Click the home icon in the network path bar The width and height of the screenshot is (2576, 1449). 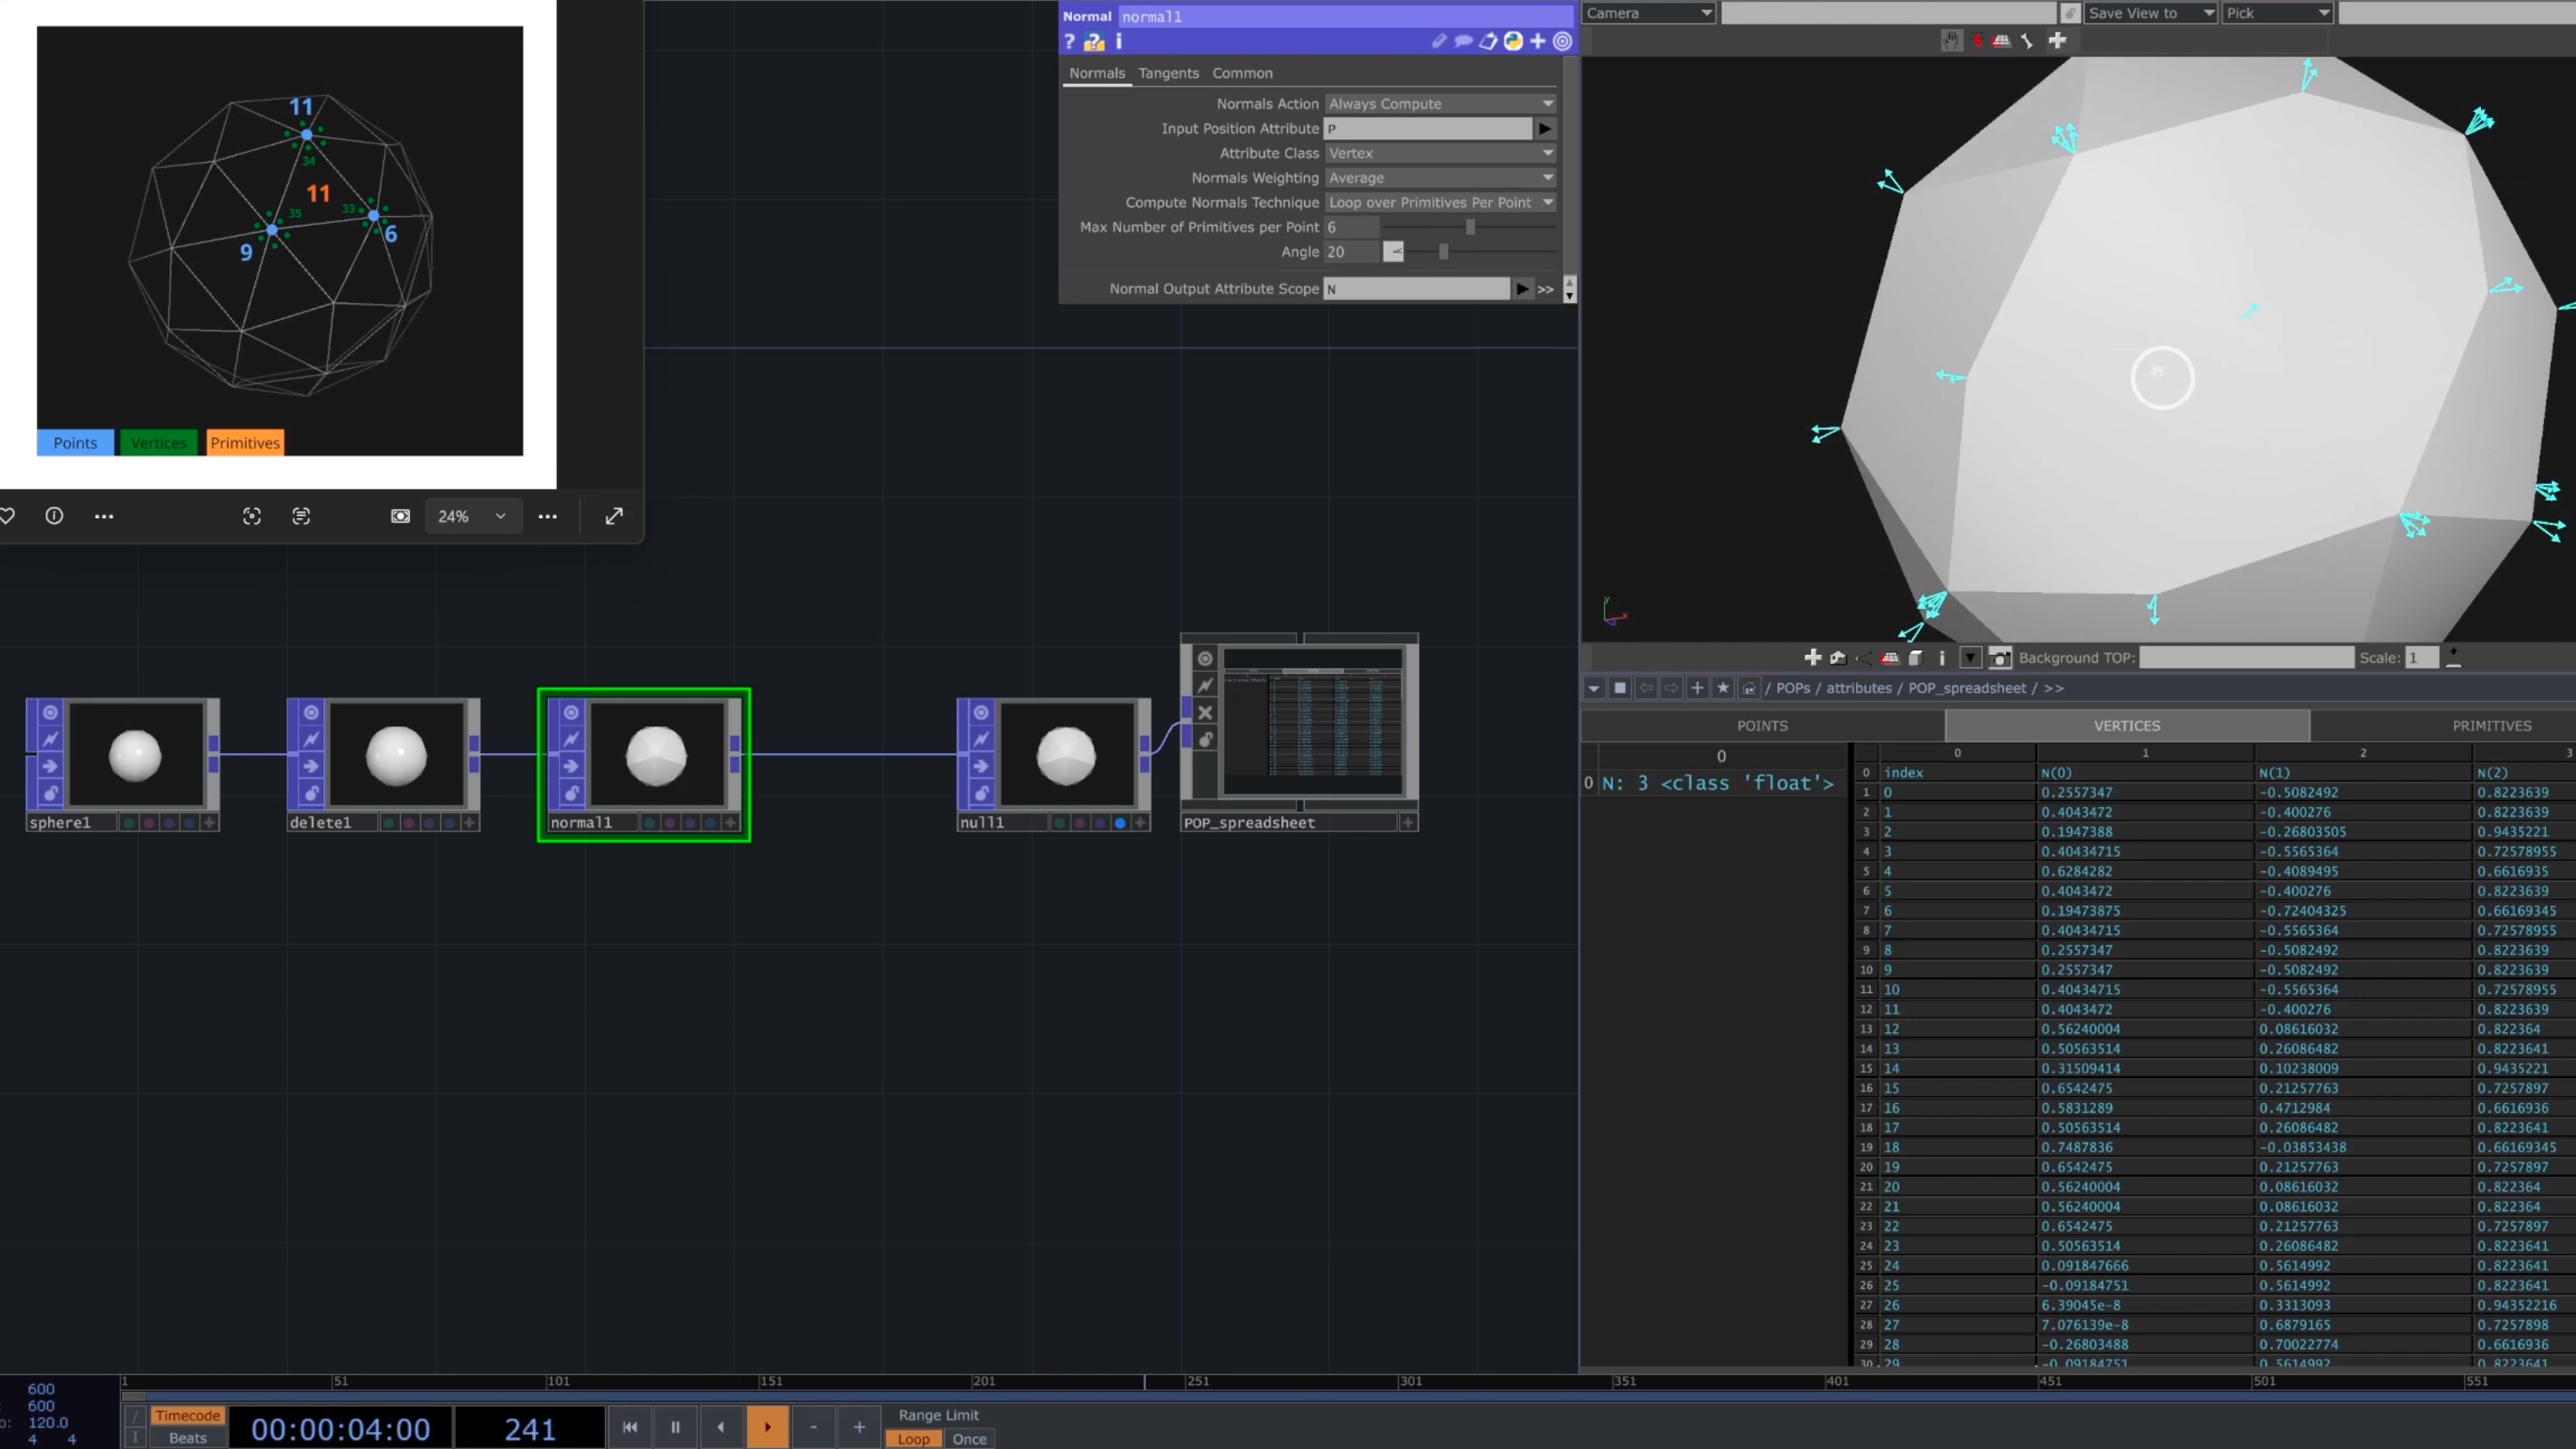coord(1749,688)
